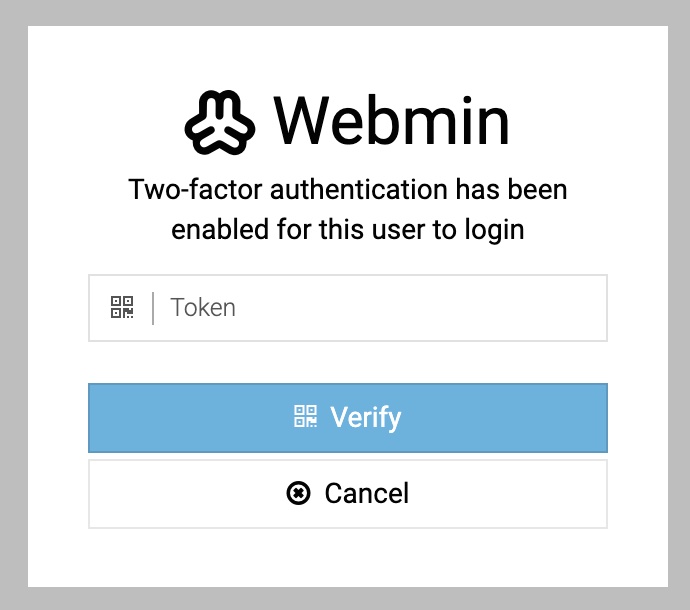Click the empty white panel area below Cancel

pos(348,557)
